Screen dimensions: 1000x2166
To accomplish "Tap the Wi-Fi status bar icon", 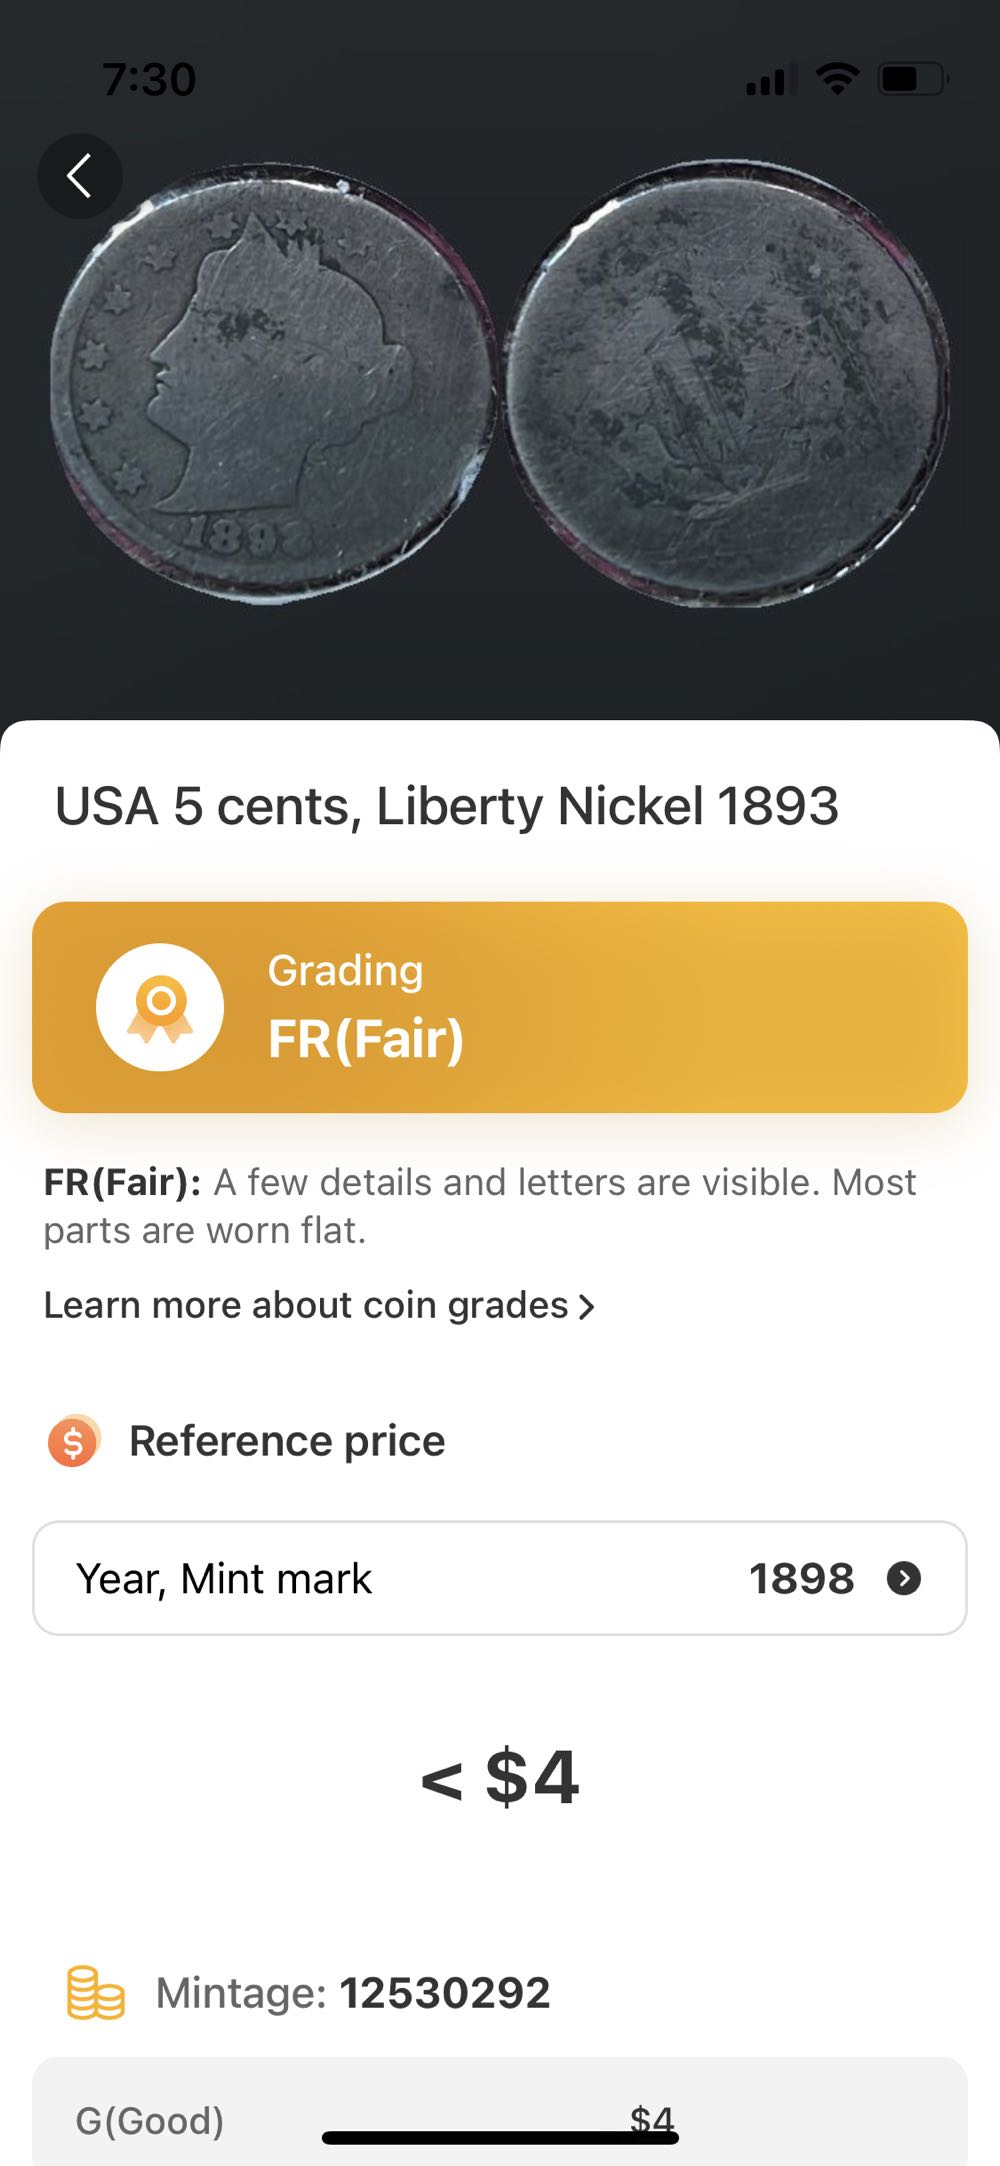I will (x=837, y=78).
